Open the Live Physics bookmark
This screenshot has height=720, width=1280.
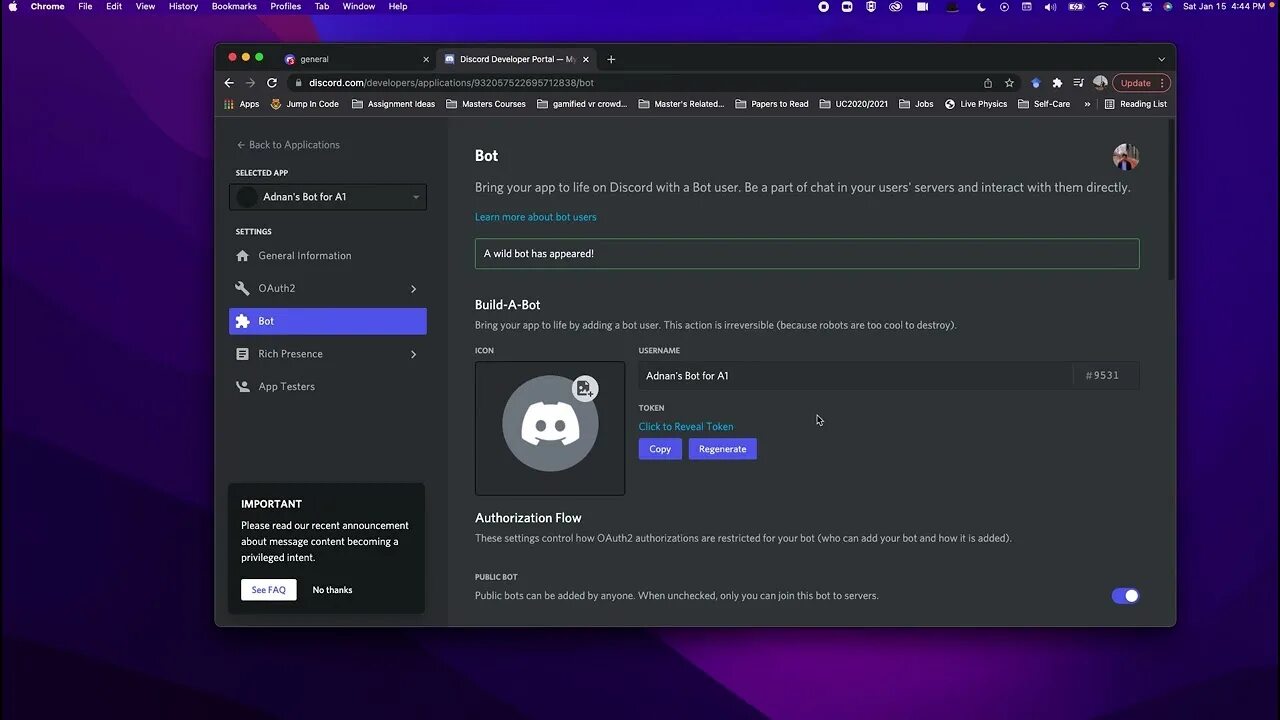click(976, 104)
